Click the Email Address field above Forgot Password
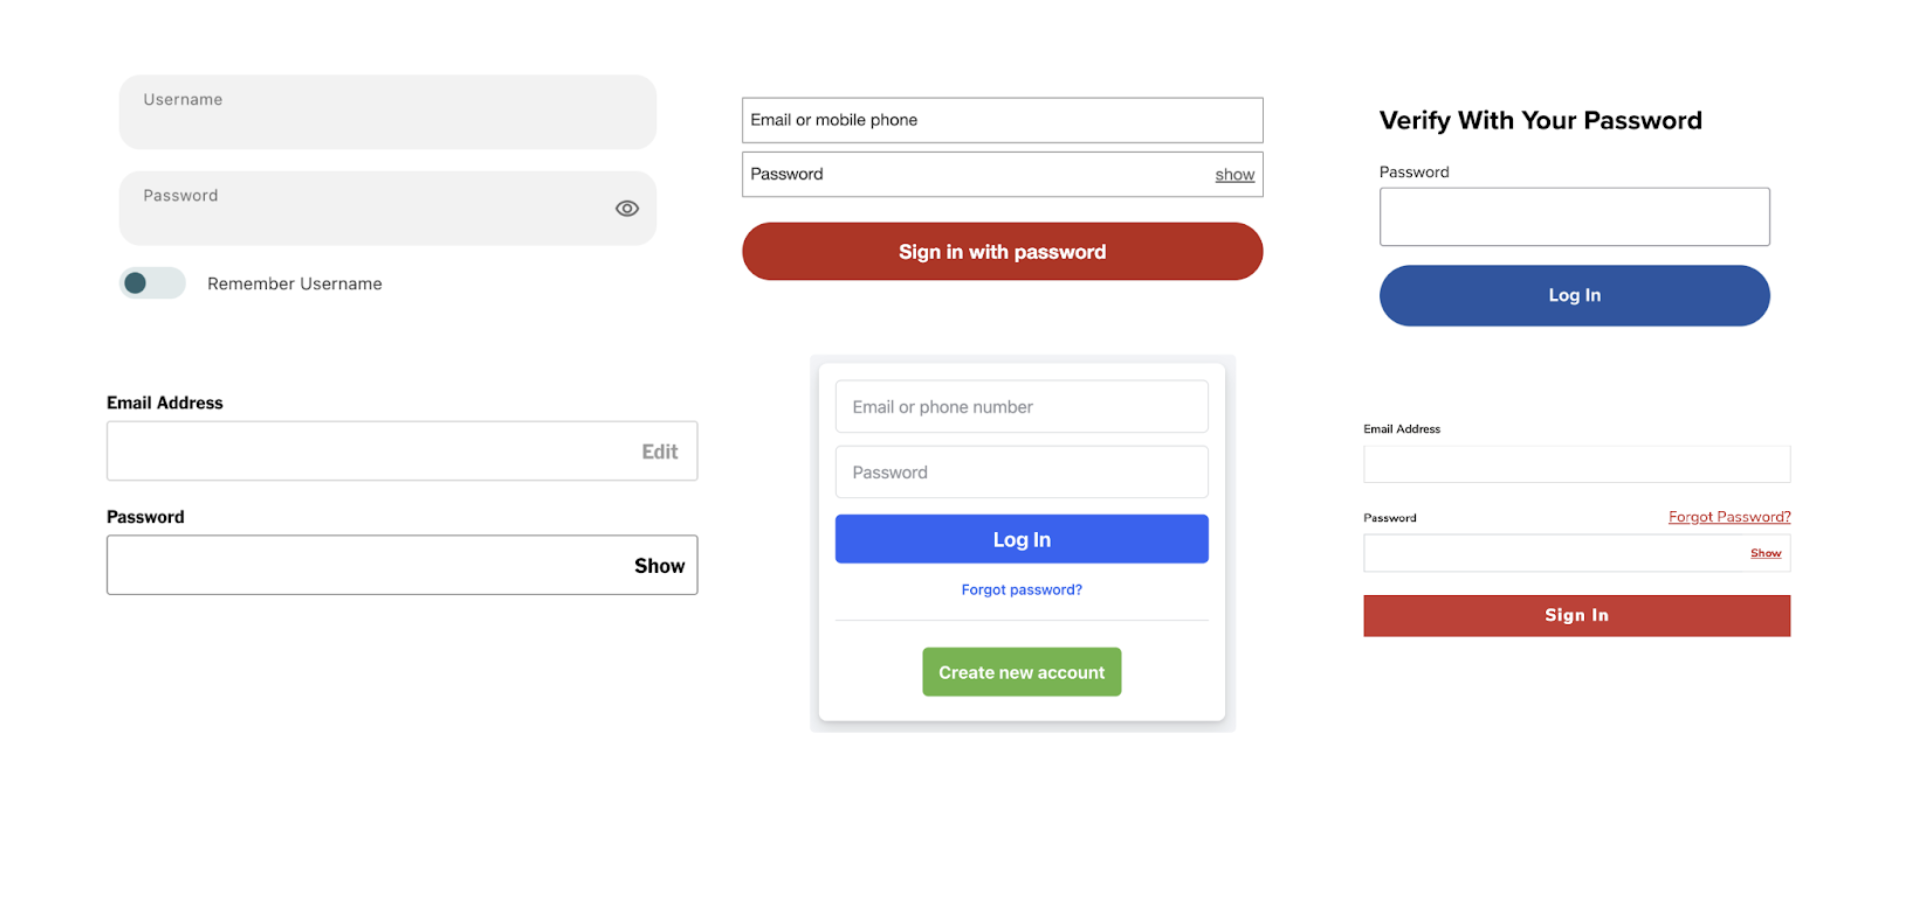This screenshot has width=1920, height=900. (x=1576, y=465)
